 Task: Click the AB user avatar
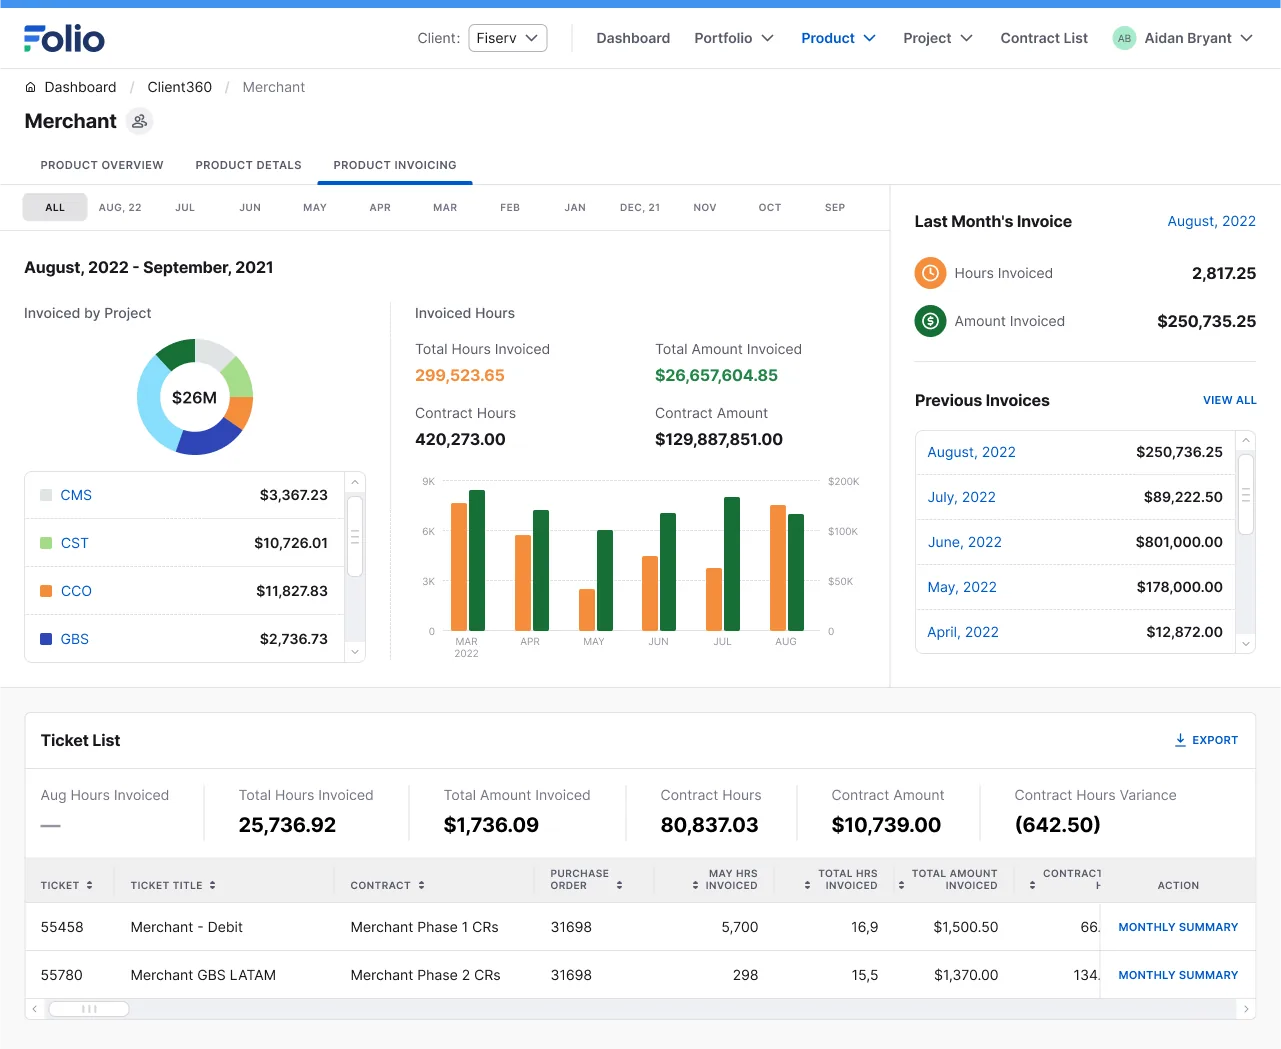(x=1124, y=38)
